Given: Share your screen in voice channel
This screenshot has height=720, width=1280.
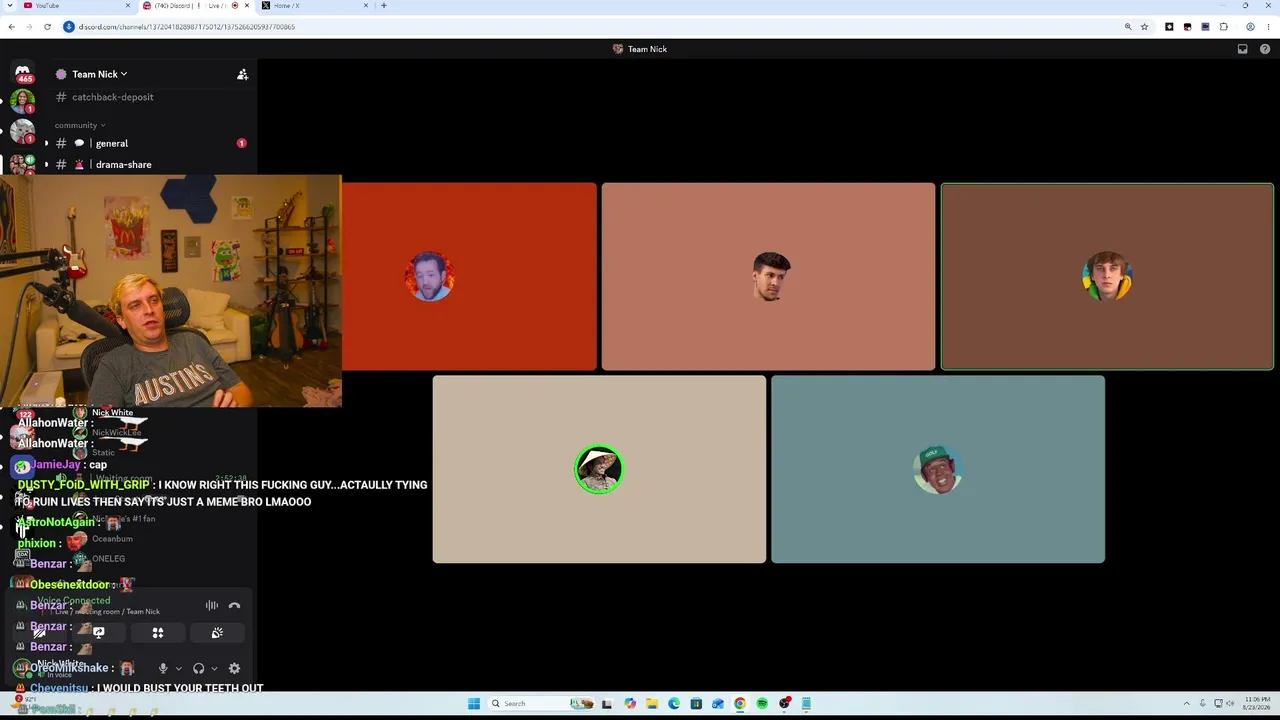Looking at the screenshot, I should [99, 633].
